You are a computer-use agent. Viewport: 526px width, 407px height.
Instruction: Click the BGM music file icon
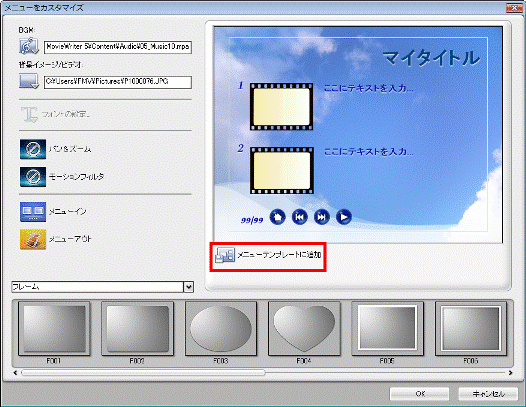(29, 46)
